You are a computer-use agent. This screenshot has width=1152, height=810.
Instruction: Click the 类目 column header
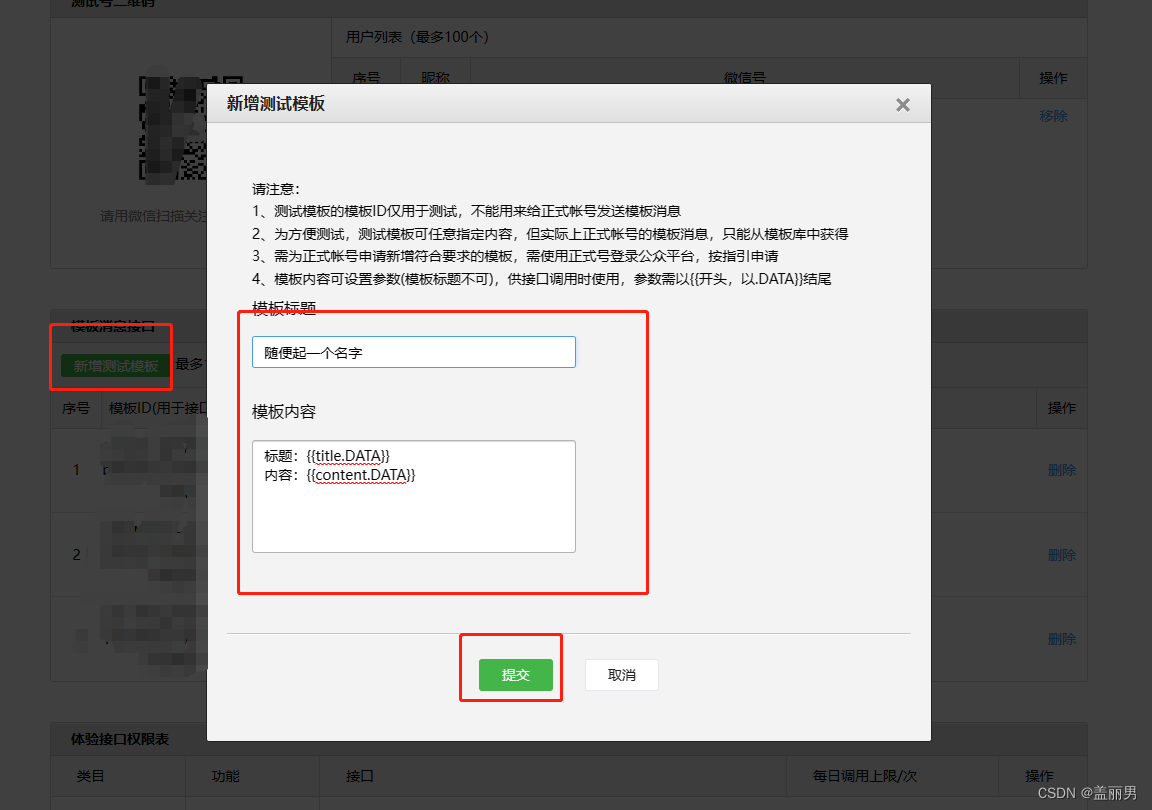point(90,776)
